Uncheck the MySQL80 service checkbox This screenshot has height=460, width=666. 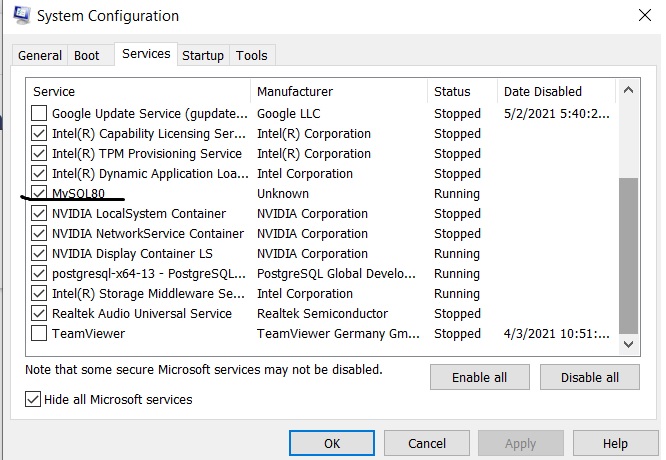coord(39,193)
